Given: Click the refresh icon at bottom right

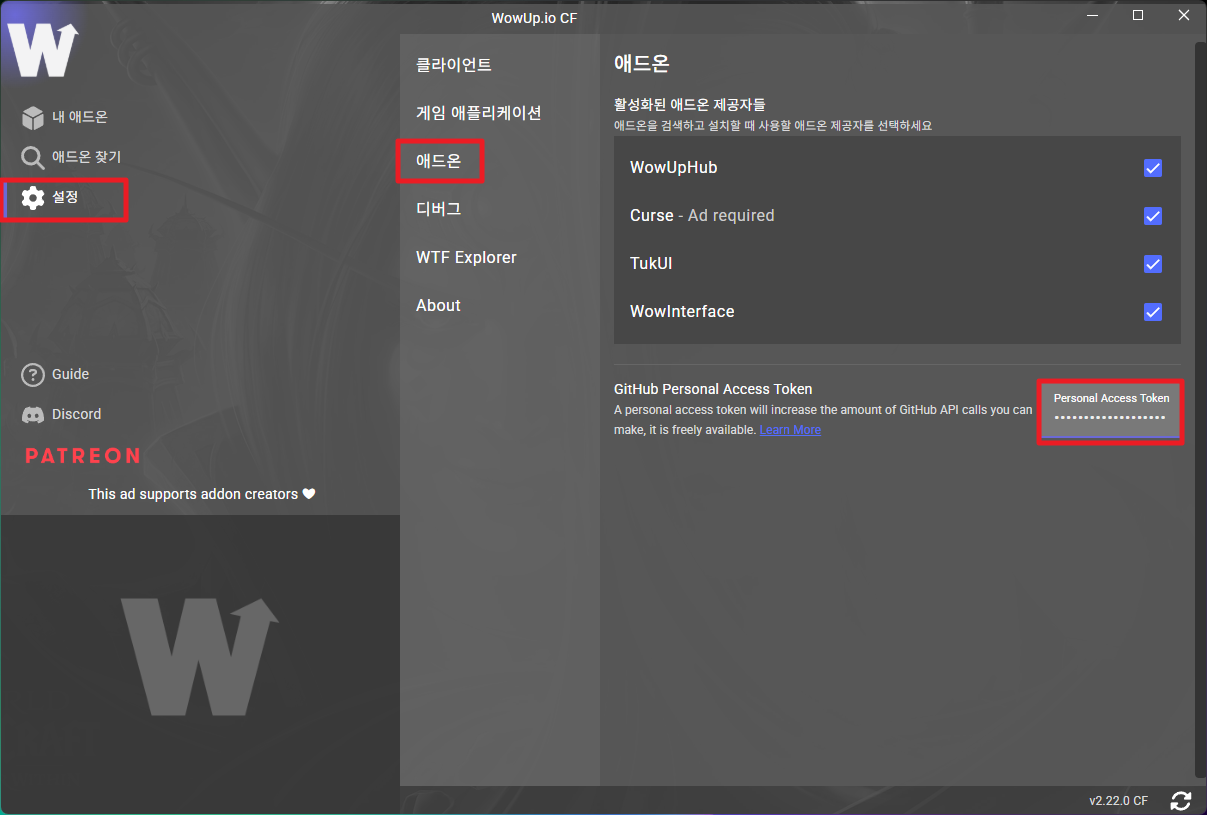Looking at the screenshot, I should click(1181, 801).
